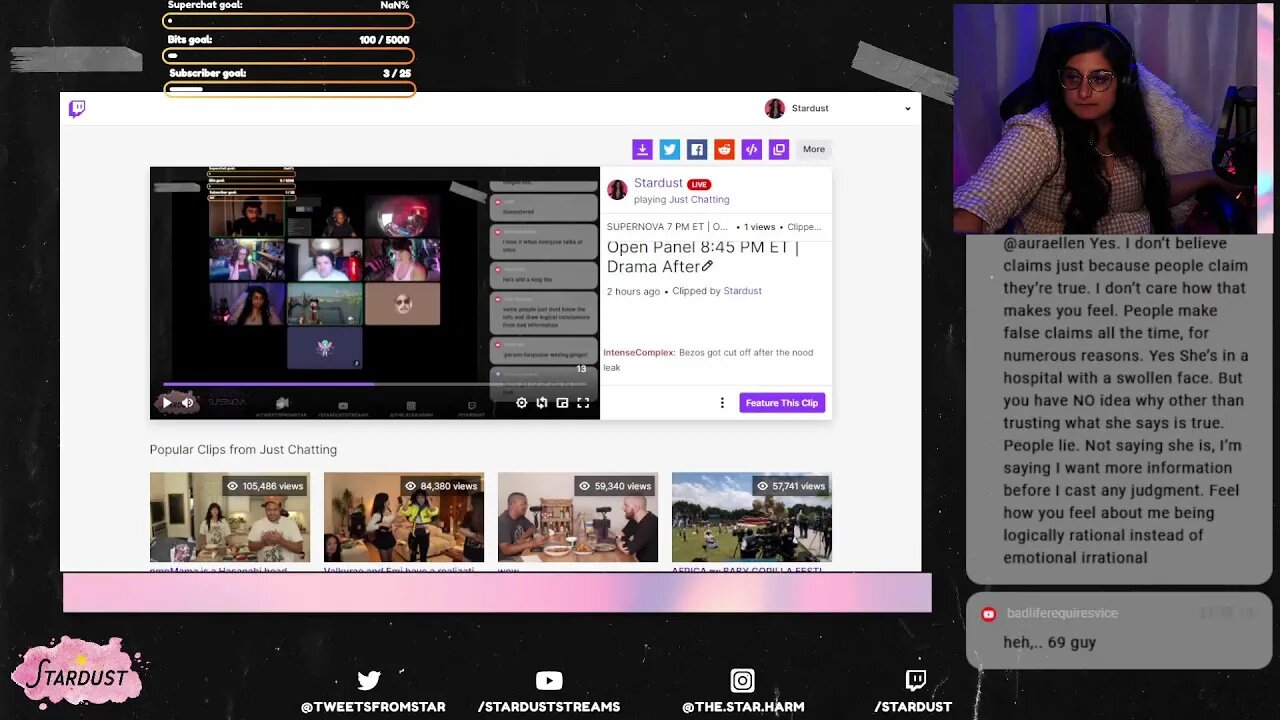
Task: Toggle theatre mode in the clip player
Action: 562,403
